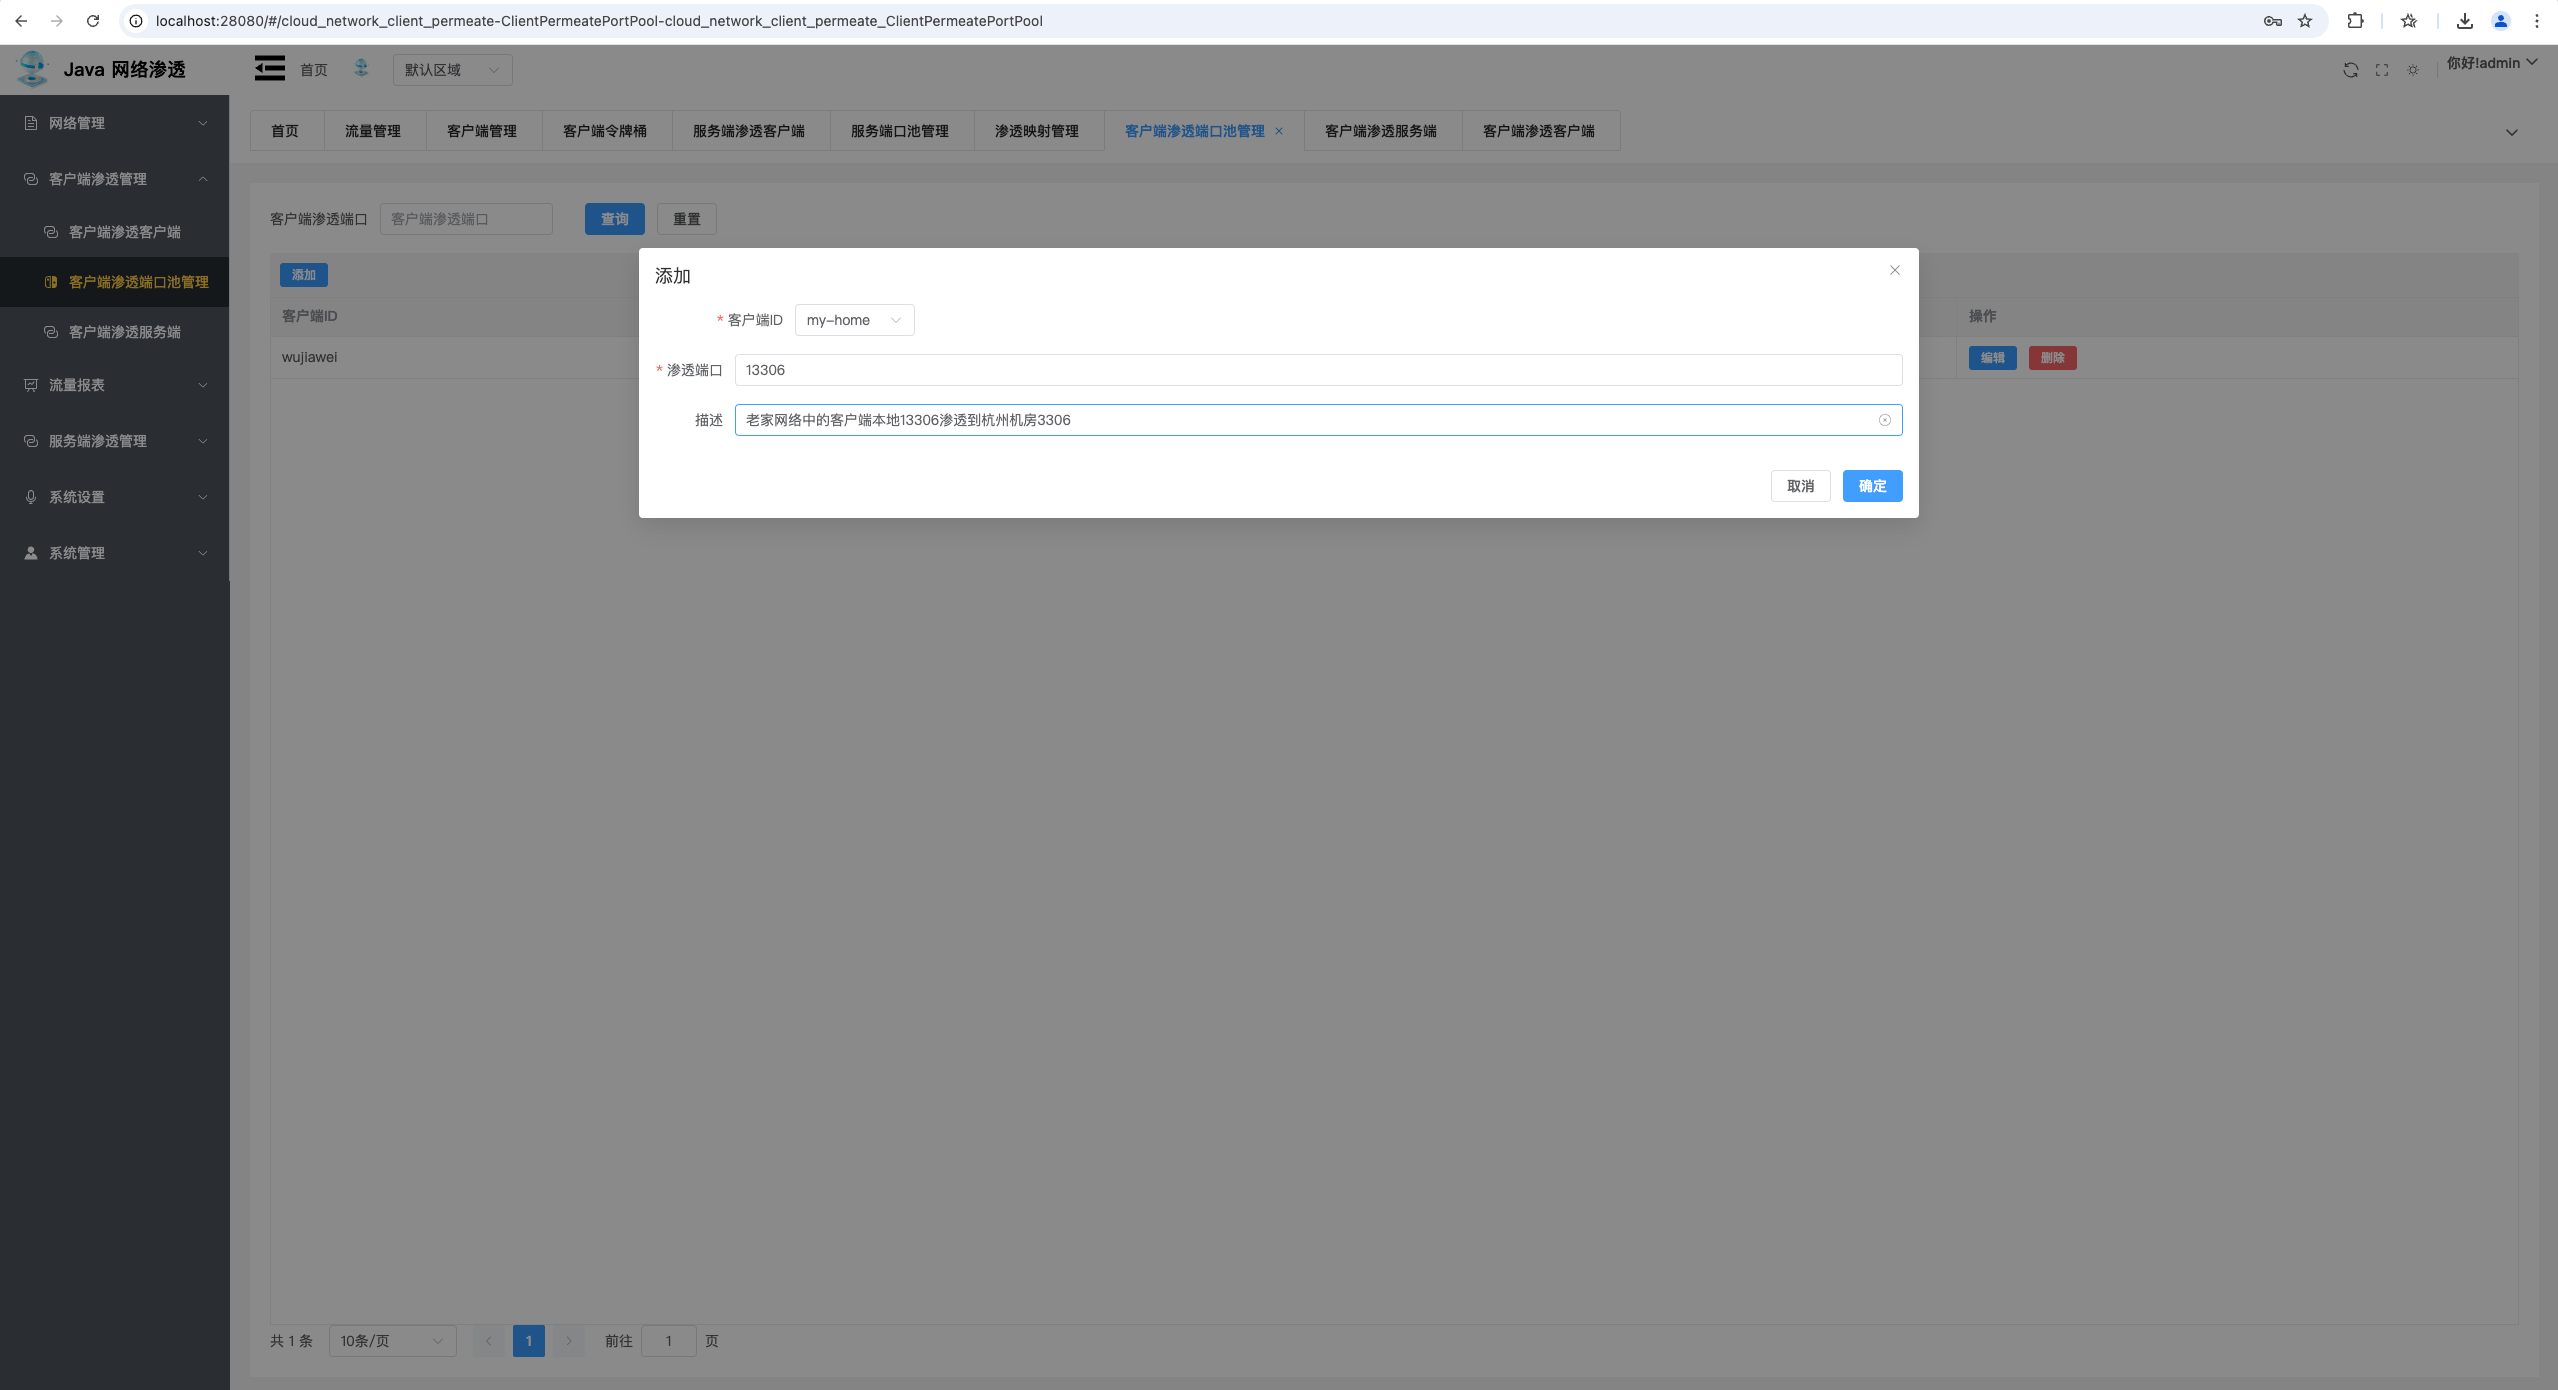Toggle fullscreen mode icon in header
This screenshot has height=1390, width=2558.
(x=2382, y=70)
